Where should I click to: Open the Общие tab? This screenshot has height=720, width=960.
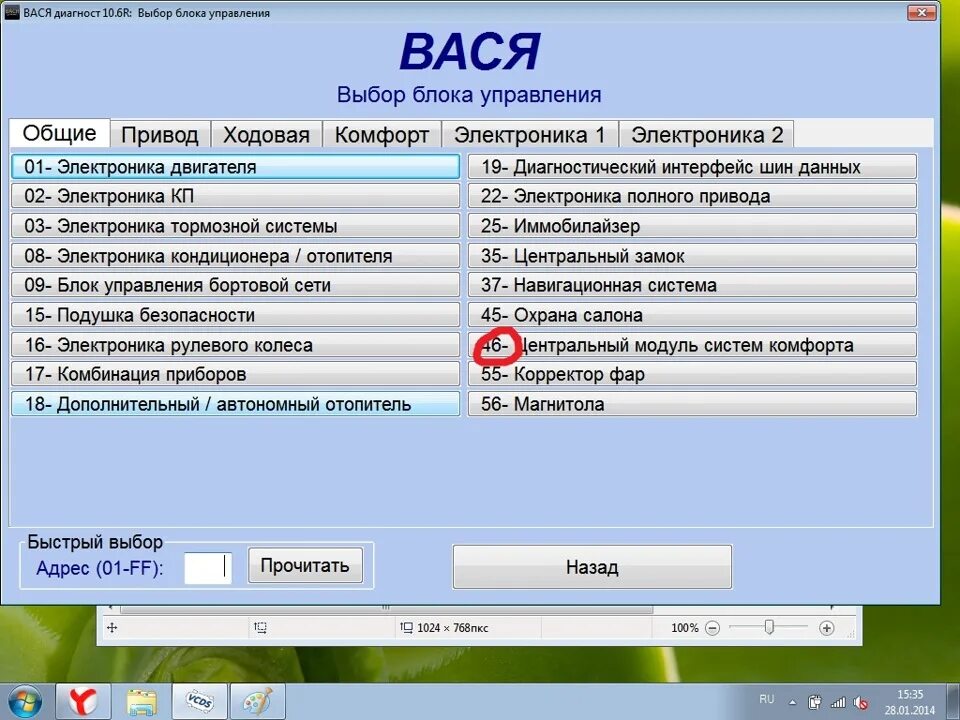(59, 133)
